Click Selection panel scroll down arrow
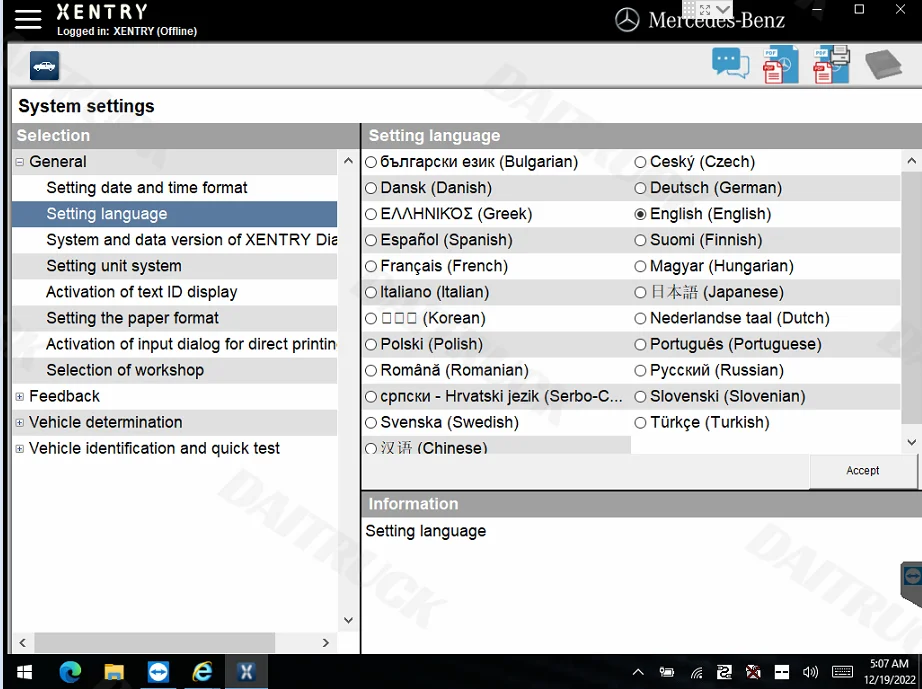 tap(348, 620)
